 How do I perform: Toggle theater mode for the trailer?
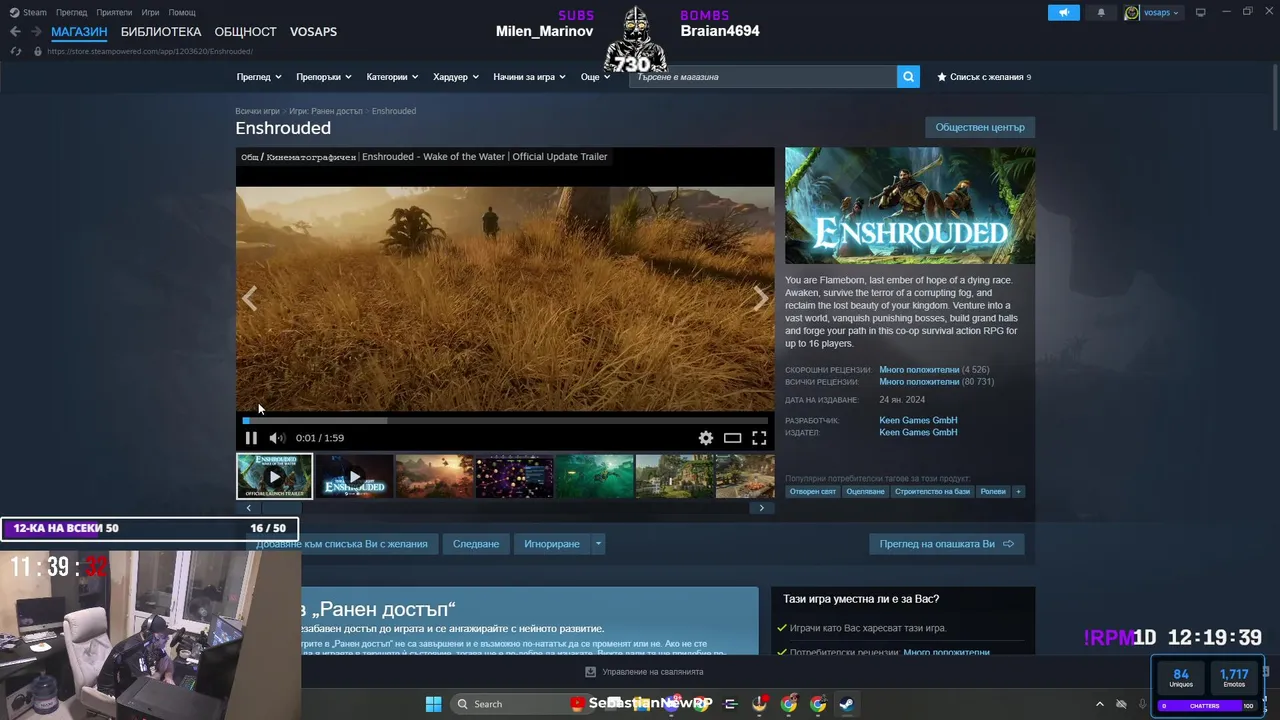(x=733, y=438)
